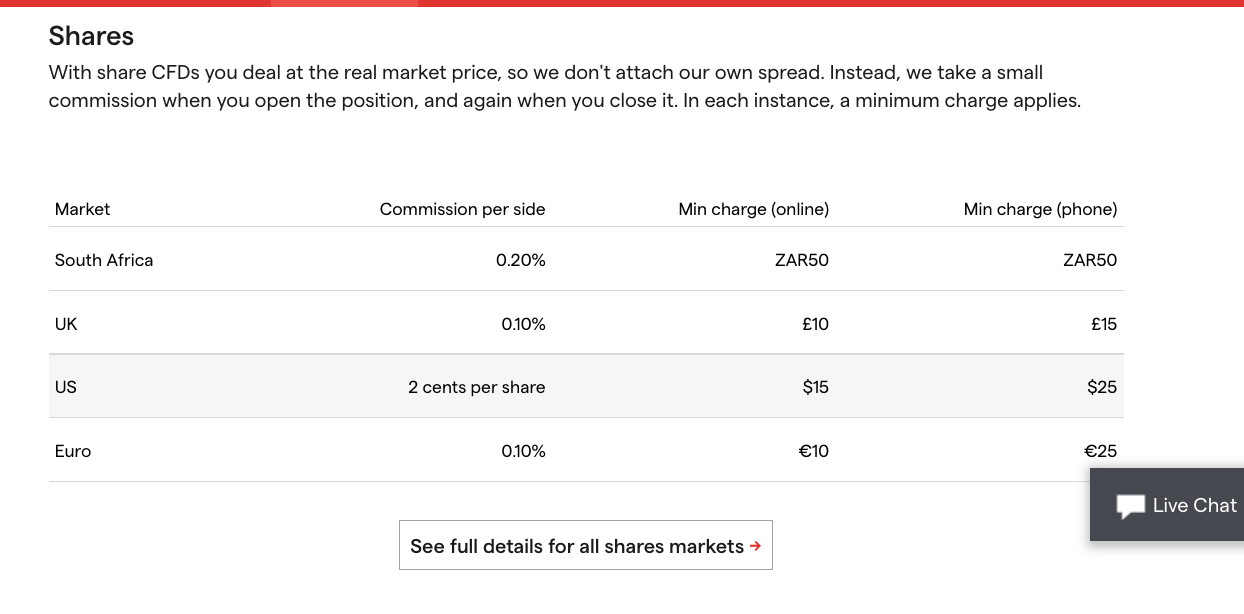Viewport: 1244px width, 614px height.
Task: Click the Min charge (online) column header
Action: click(753, 209)
